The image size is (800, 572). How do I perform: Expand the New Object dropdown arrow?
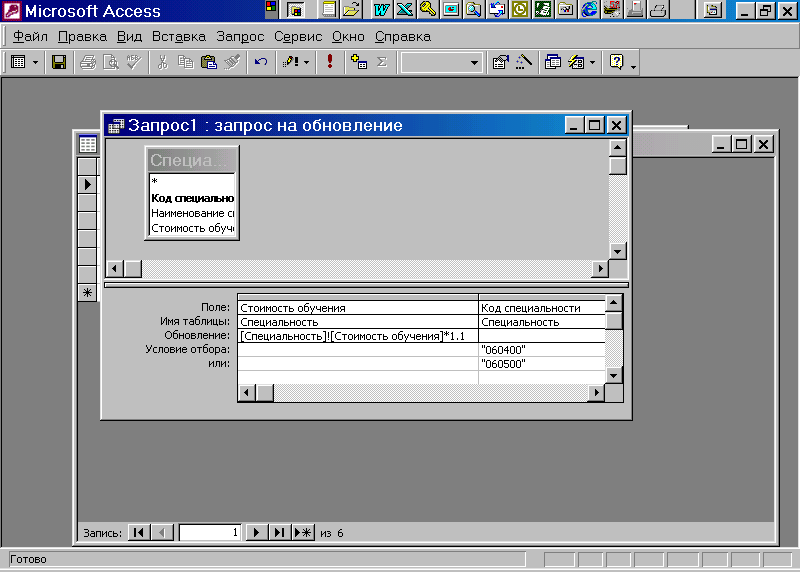click(x=592, y=62)
